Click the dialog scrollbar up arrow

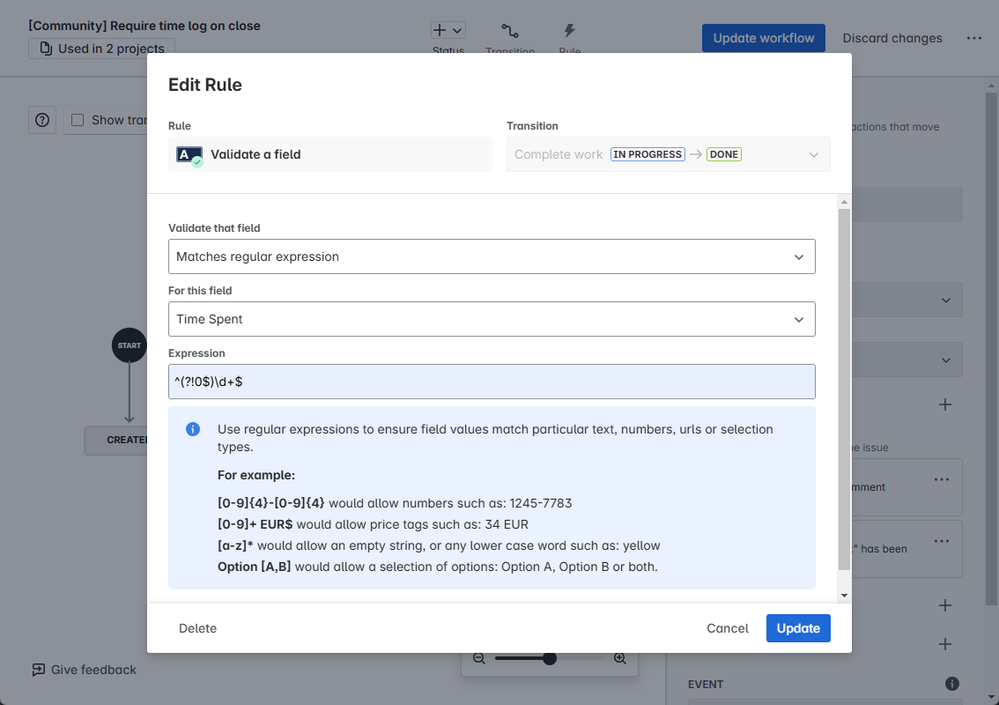click(x=844, y=202)
